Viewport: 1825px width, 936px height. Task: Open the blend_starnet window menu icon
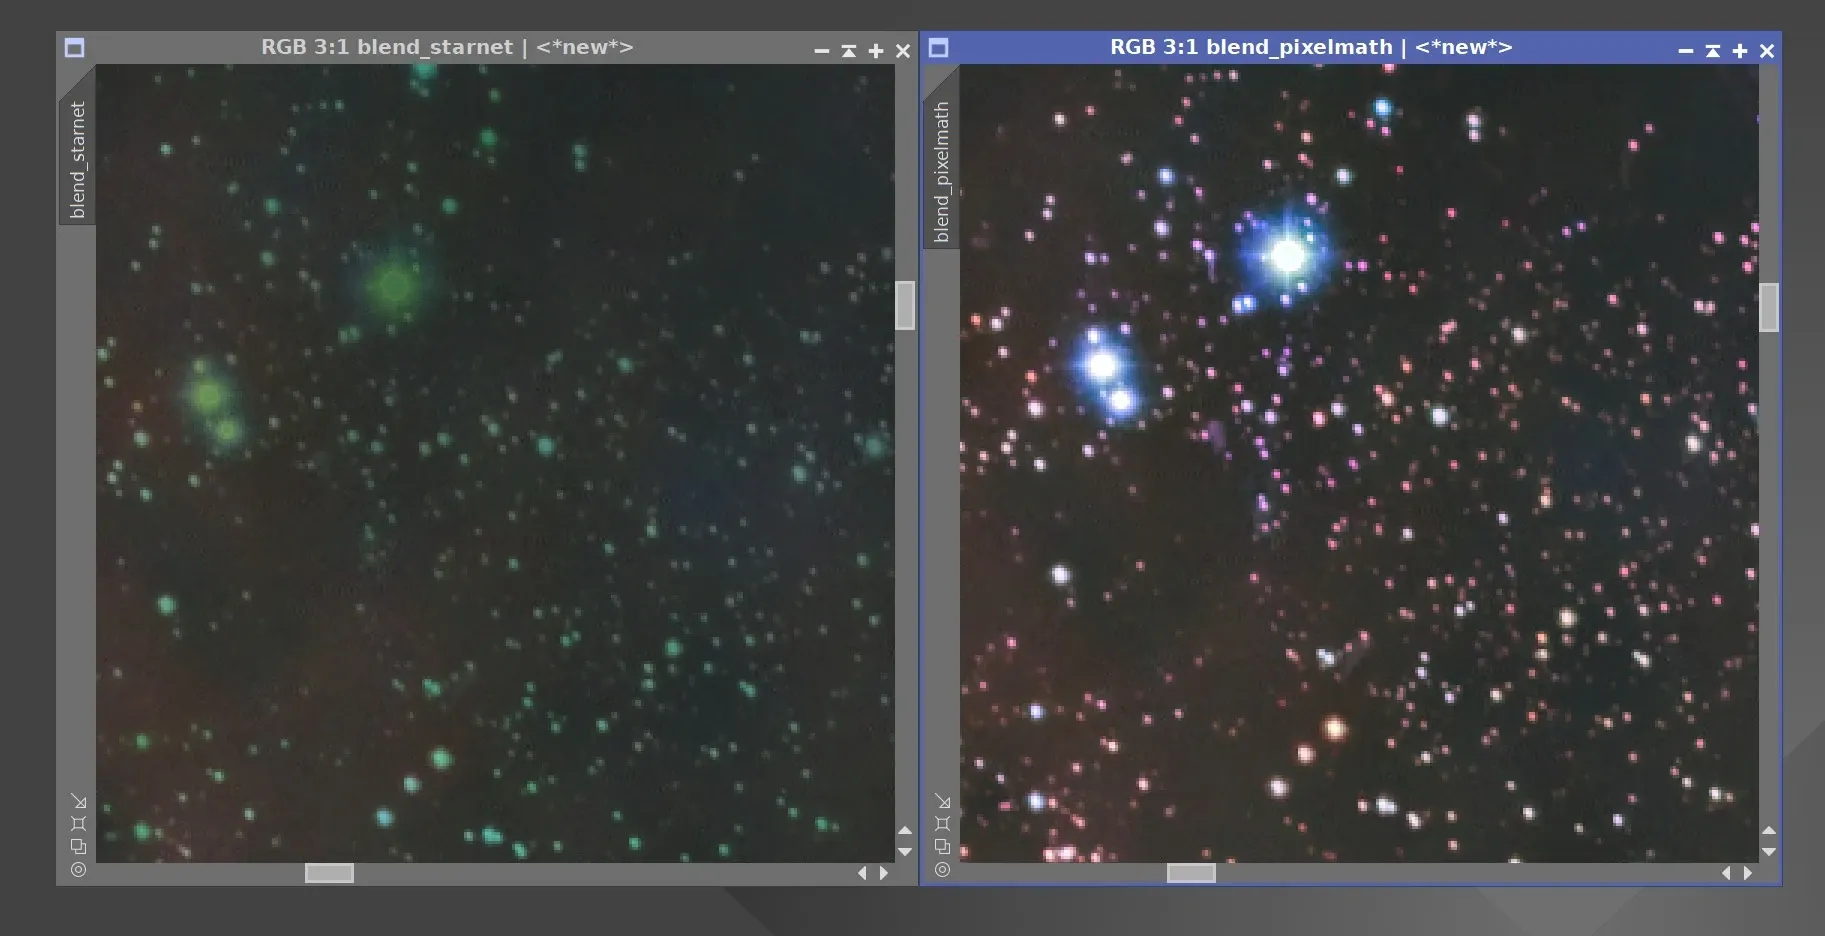pyautogui.click(x=74, y=48)
